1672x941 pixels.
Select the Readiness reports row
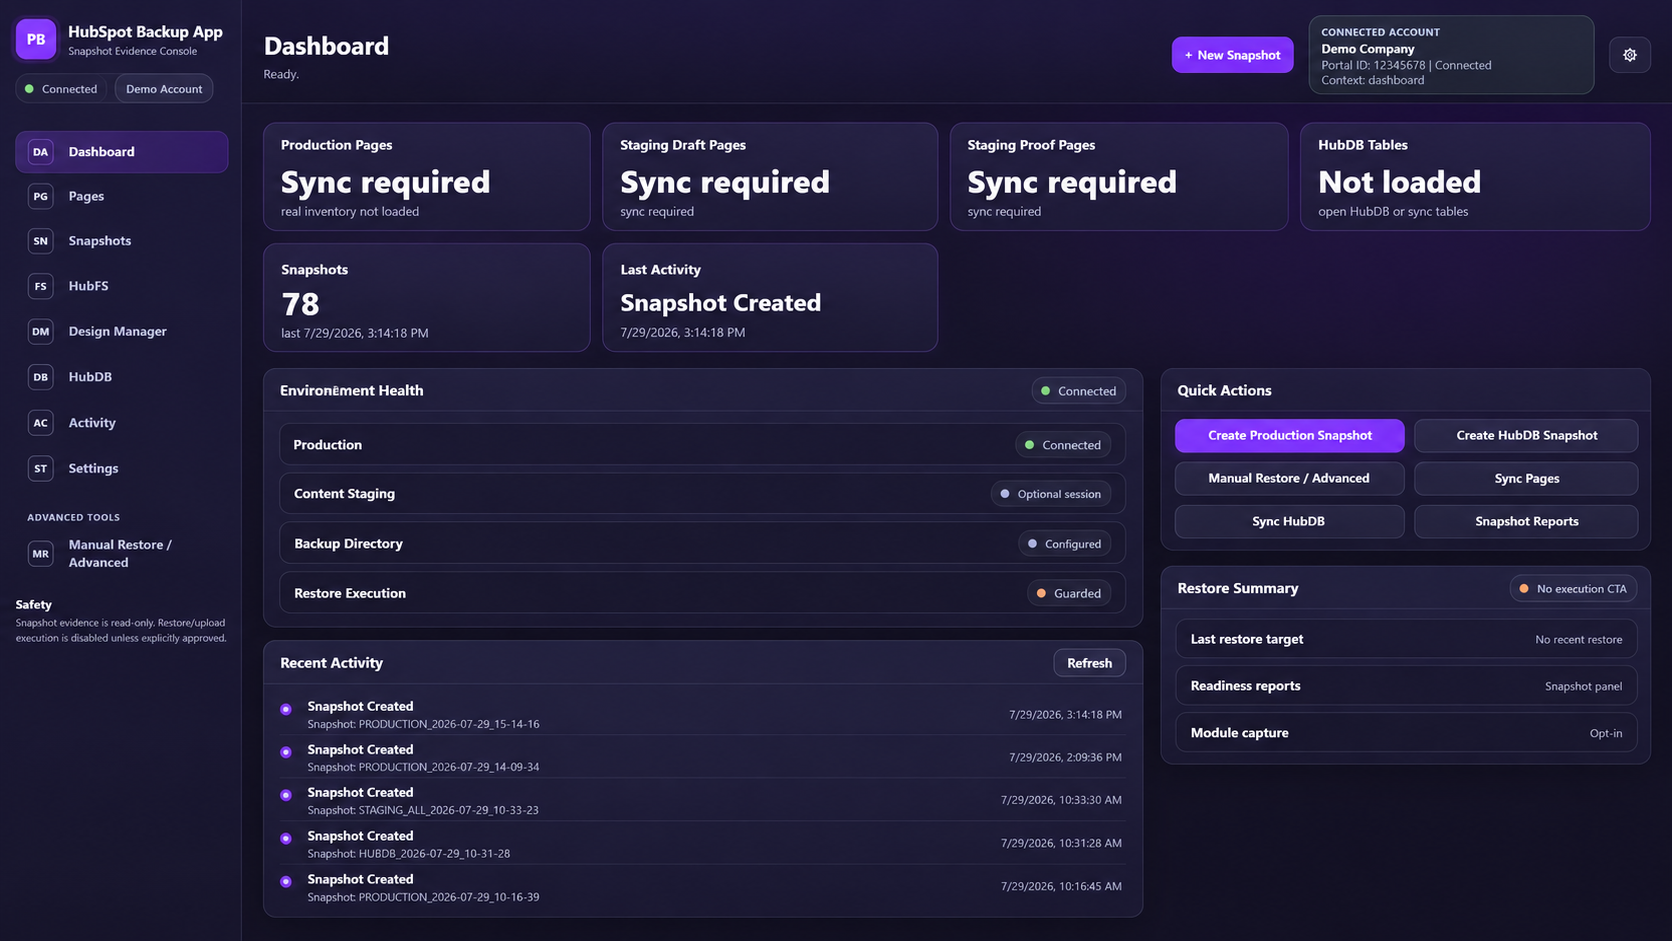click(1406, 686)
